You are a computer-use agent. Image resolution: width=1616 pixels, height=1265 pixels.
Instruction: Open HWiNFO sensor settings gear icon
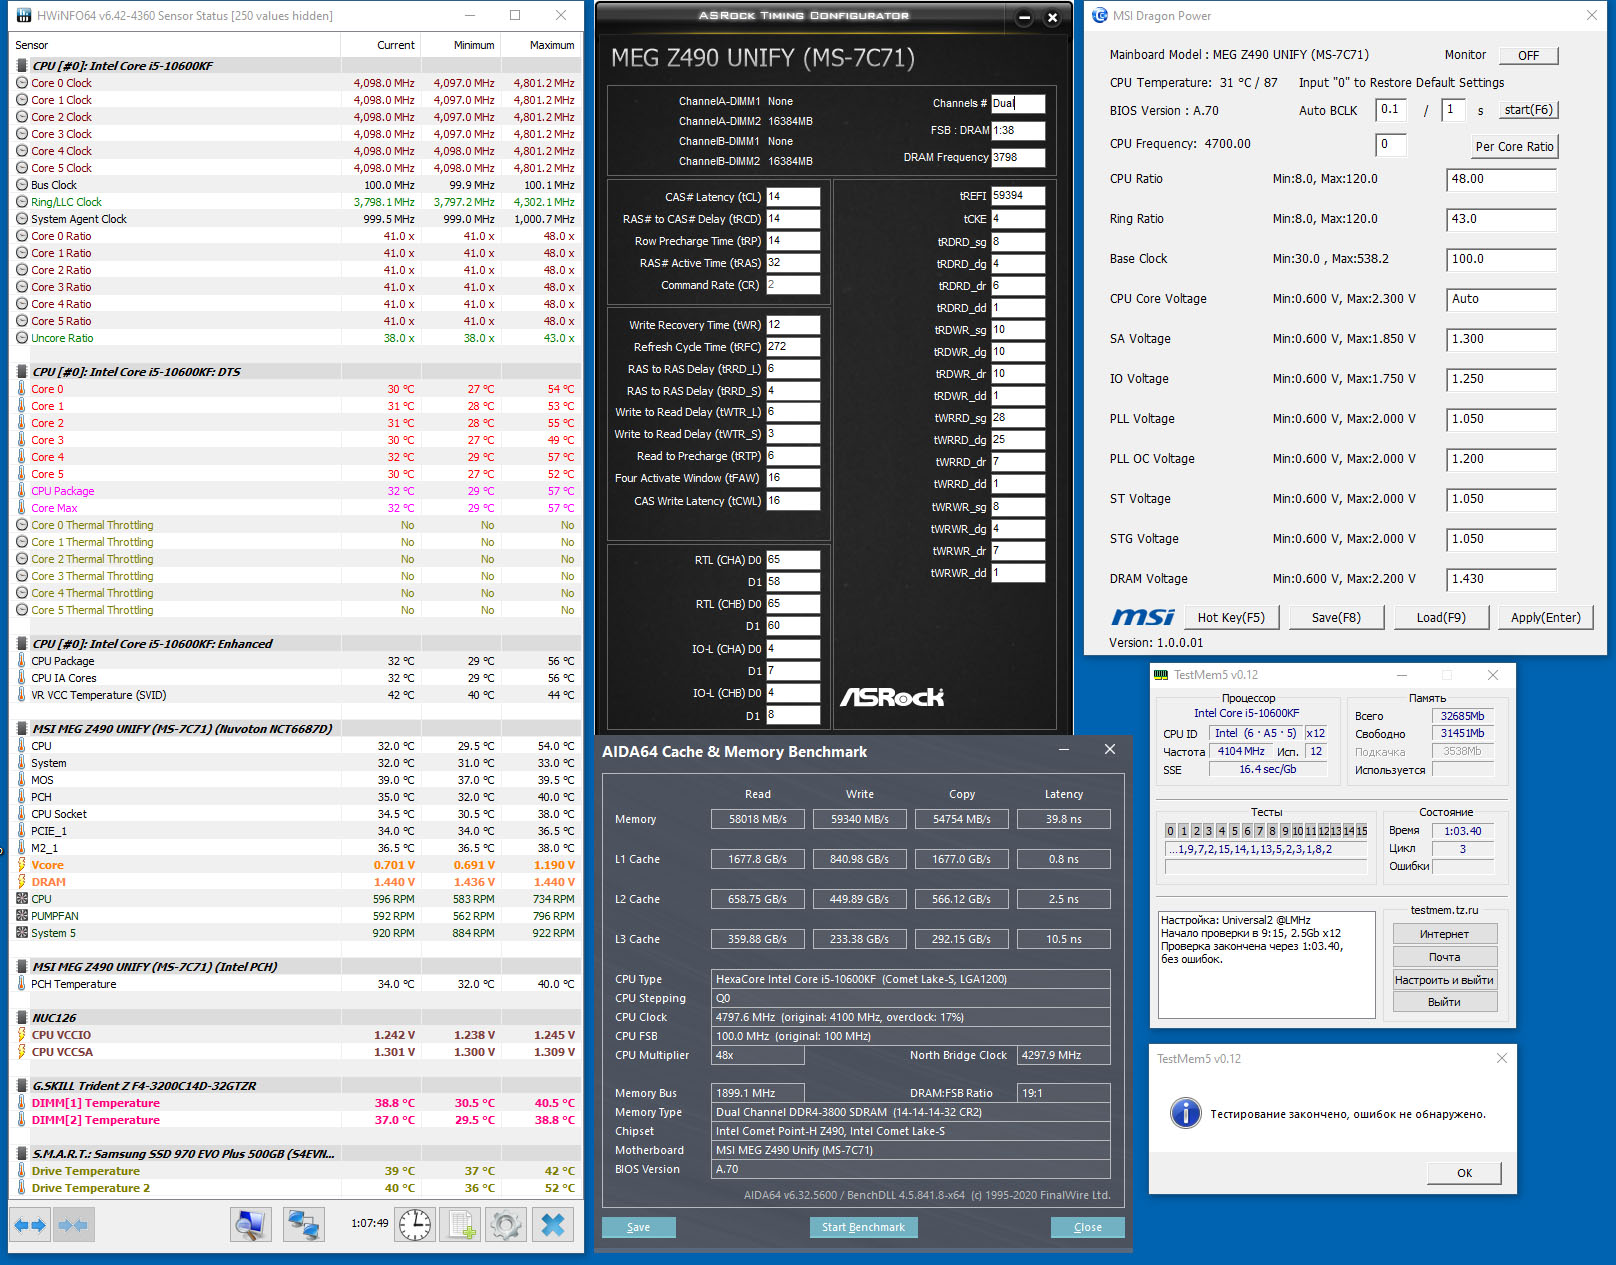point(506,1225)
